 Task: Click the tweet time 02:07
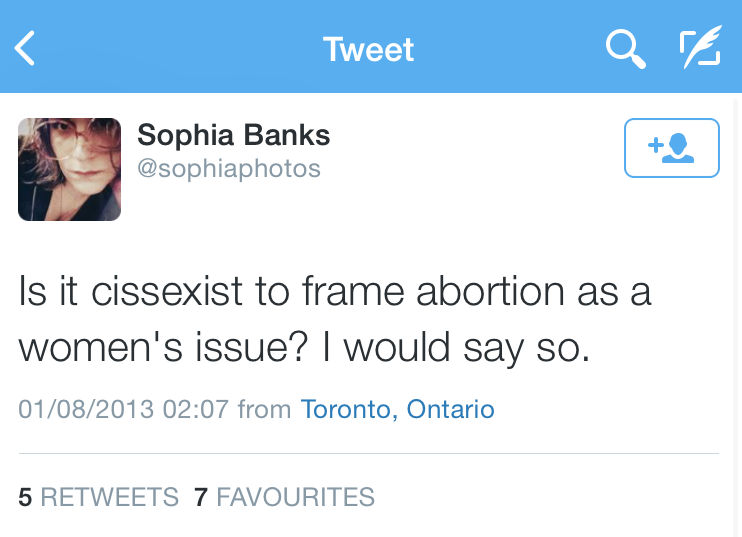[x=196, y=409]
